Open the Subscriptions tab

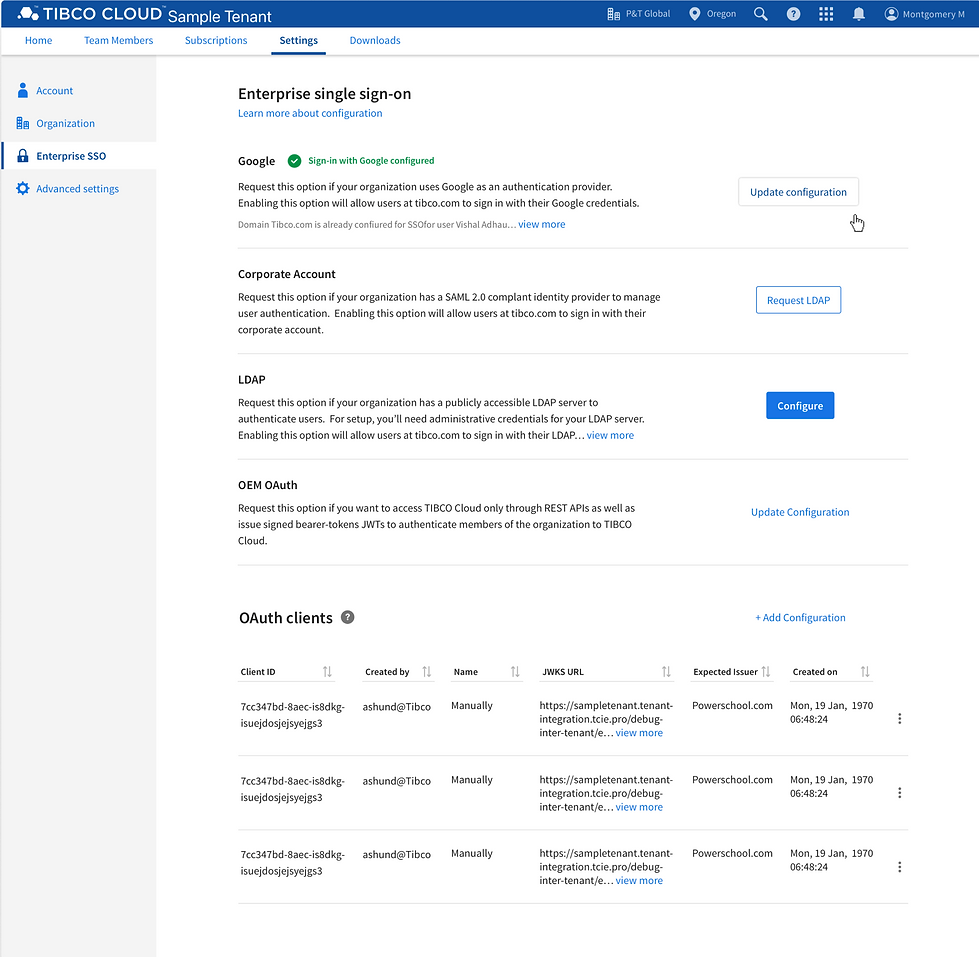click(x=216, y=41)
